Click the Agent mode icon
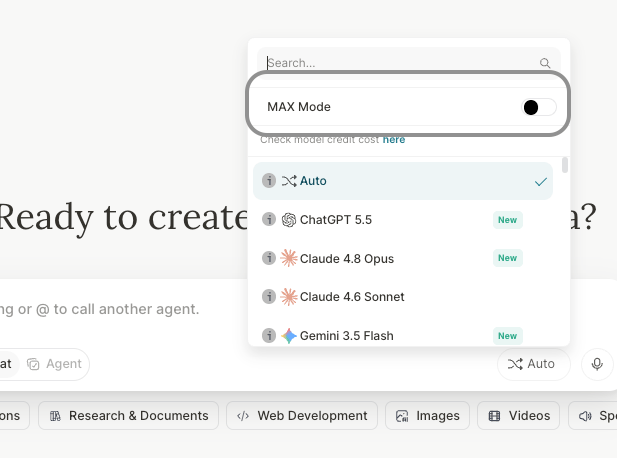This screenshot has width=617, height=458. pyautogui.click(x=33, y=364)
